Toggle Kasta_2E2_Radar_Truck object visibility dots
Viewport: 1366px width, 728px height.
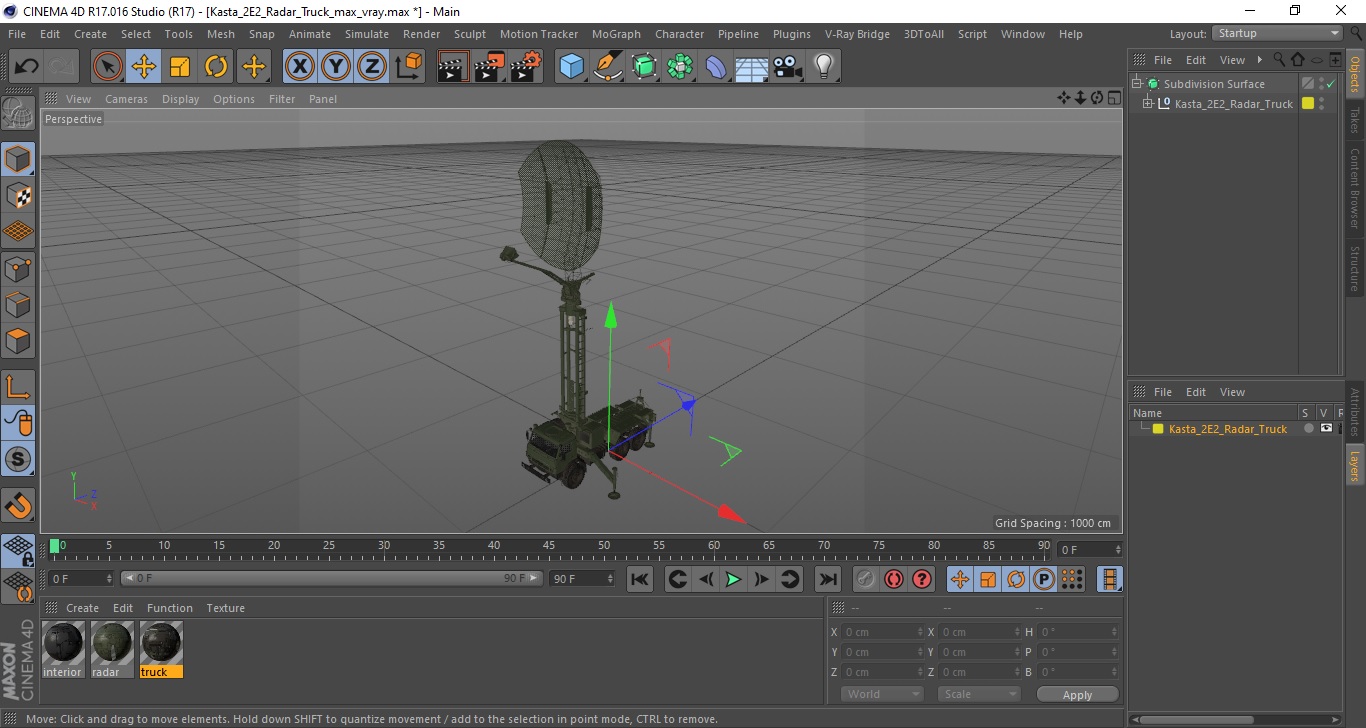coord(1321,103)
